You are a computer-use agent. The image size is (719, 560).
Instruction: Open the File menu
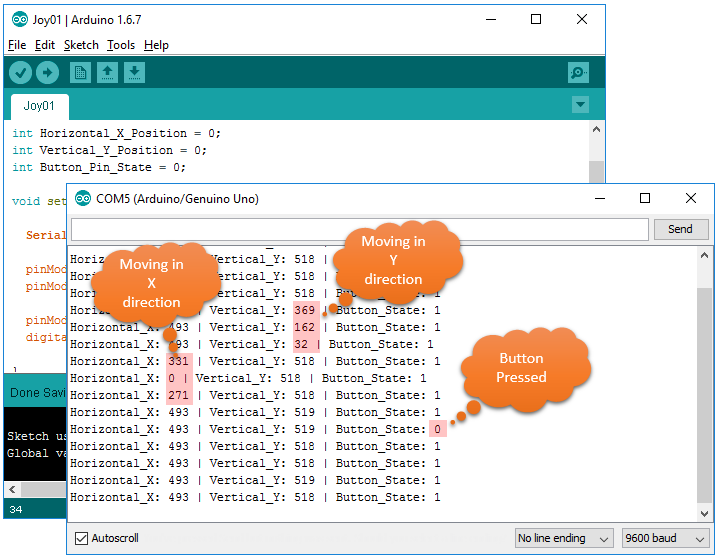pyautogui.click(x=17, y=45)
